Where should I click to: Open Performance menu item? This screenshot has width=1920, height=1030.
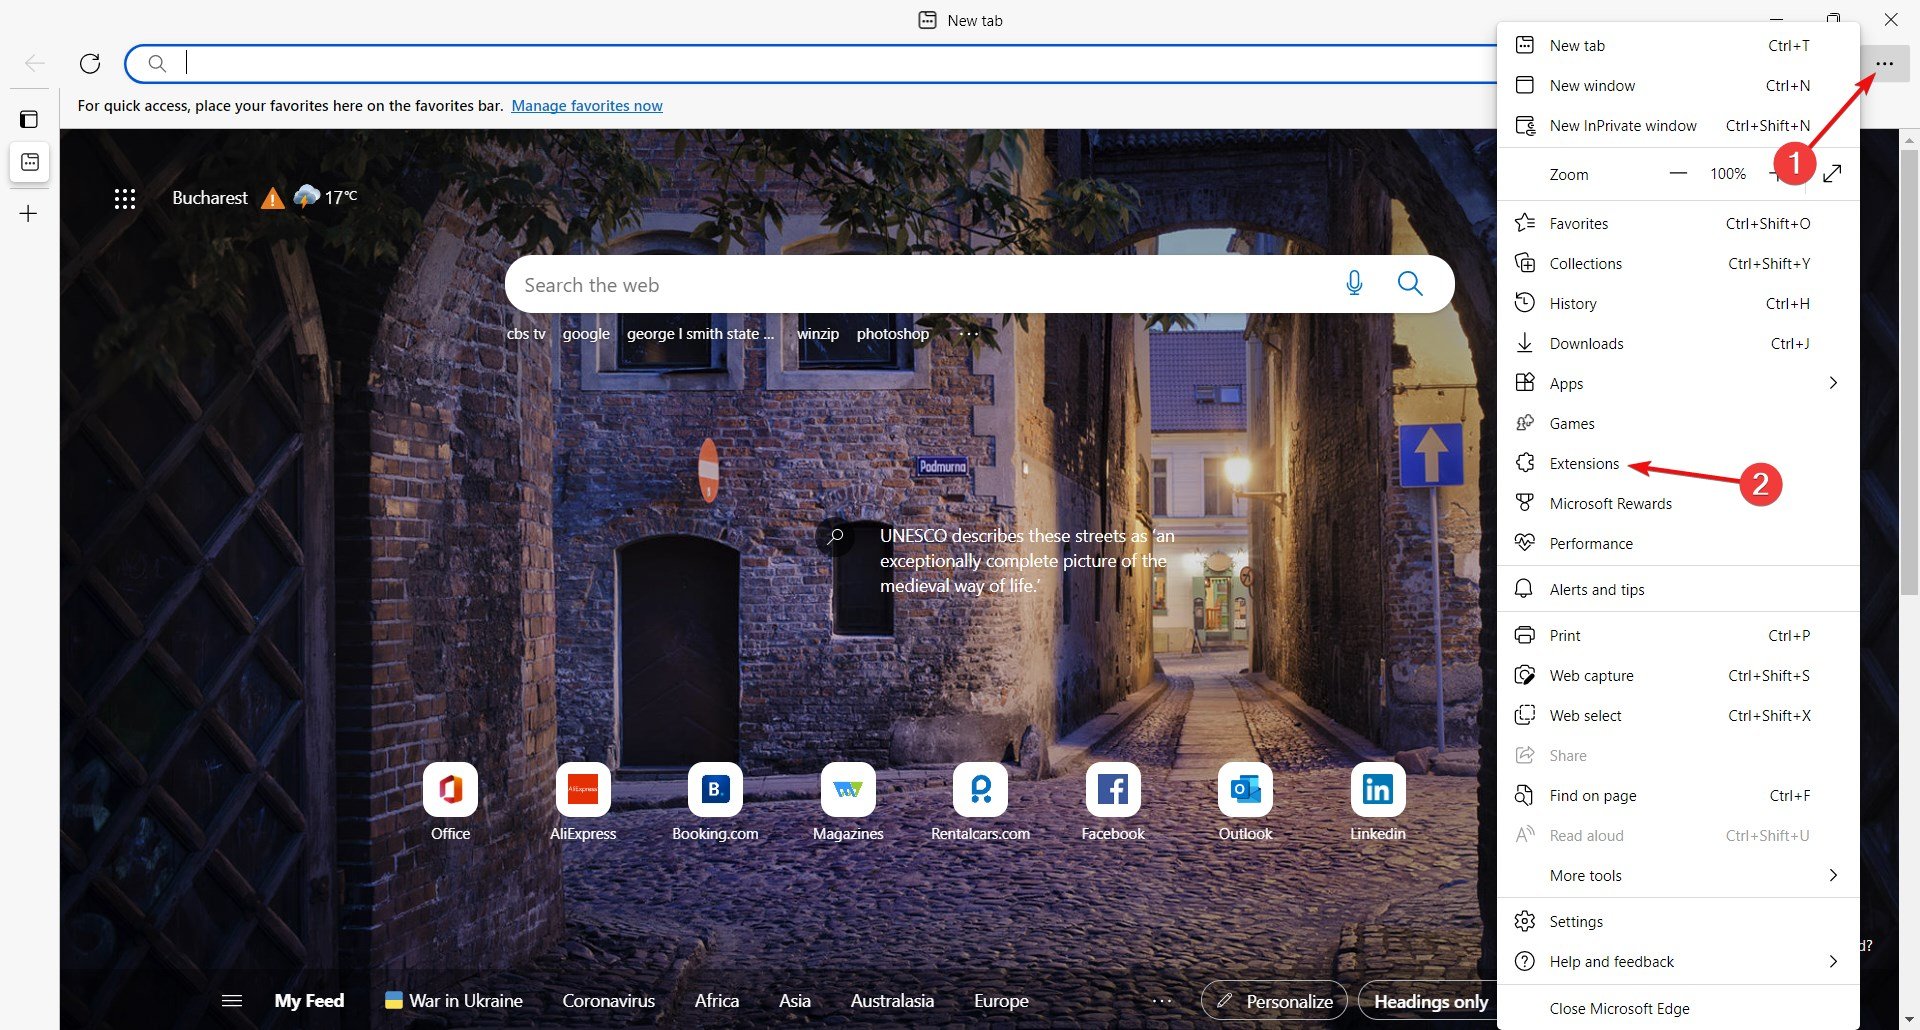(x=1678, y=543)
